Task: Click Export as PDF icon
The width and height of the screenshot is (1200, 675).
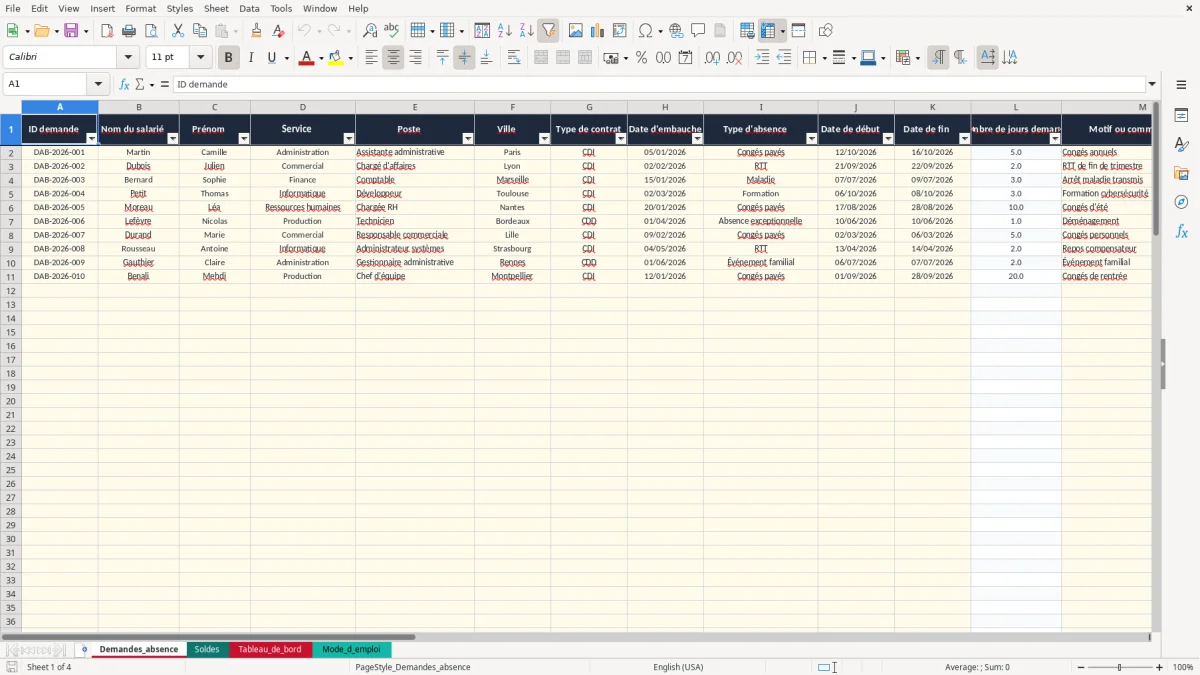Action: pos(107,31)
